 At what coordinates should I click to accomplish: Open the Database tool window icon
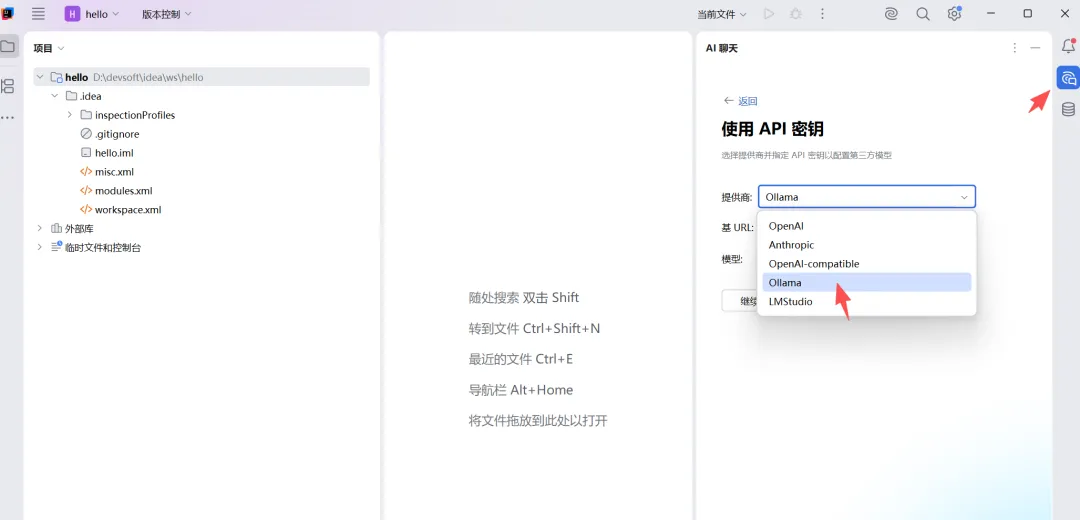point(1068,109)
